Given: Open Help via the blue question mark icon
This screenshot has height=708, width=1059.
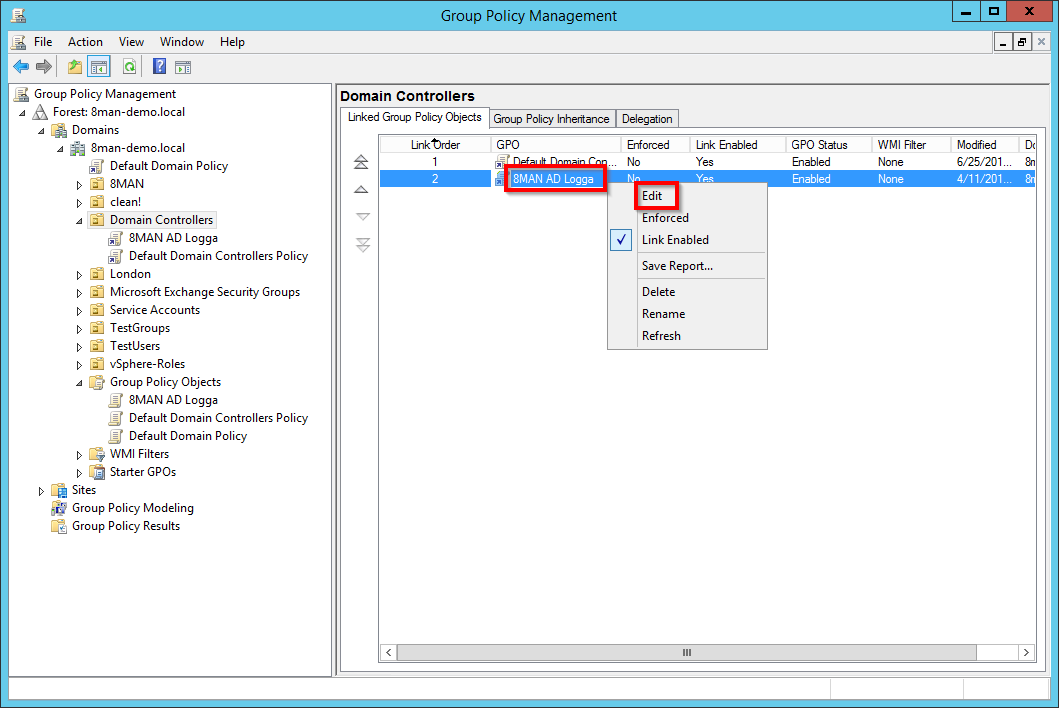Looking at the screenshot, I should coord(159,67).
